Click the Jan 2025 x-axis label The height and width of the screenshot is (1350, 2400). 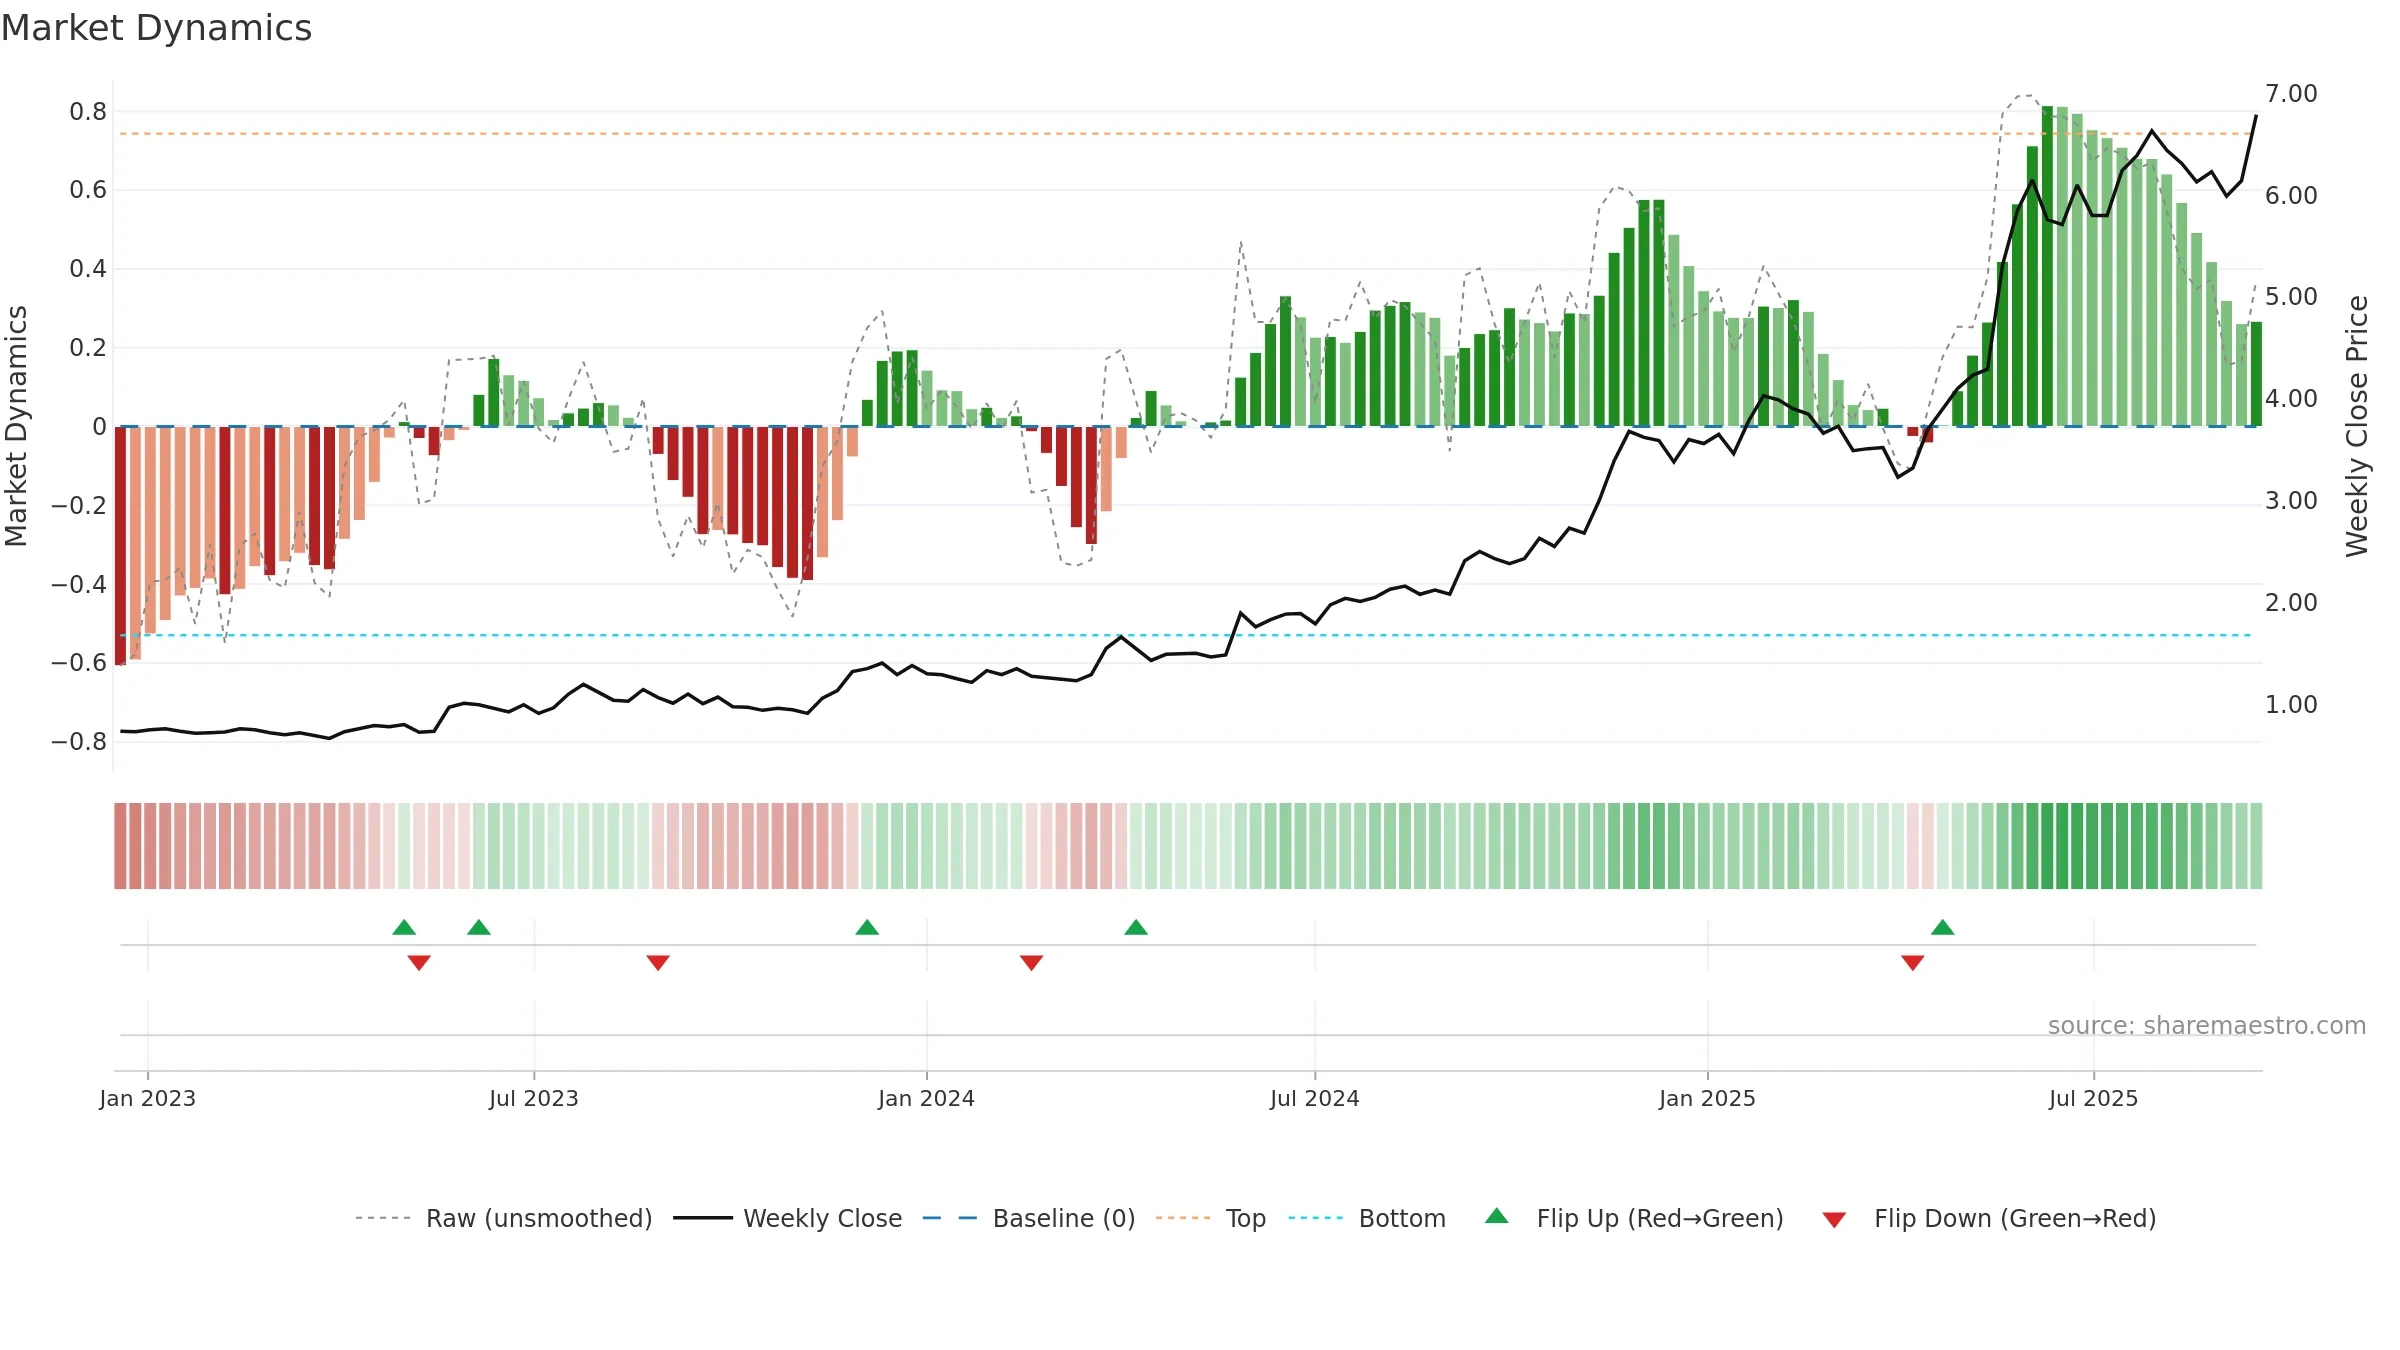(1708, 1098)
